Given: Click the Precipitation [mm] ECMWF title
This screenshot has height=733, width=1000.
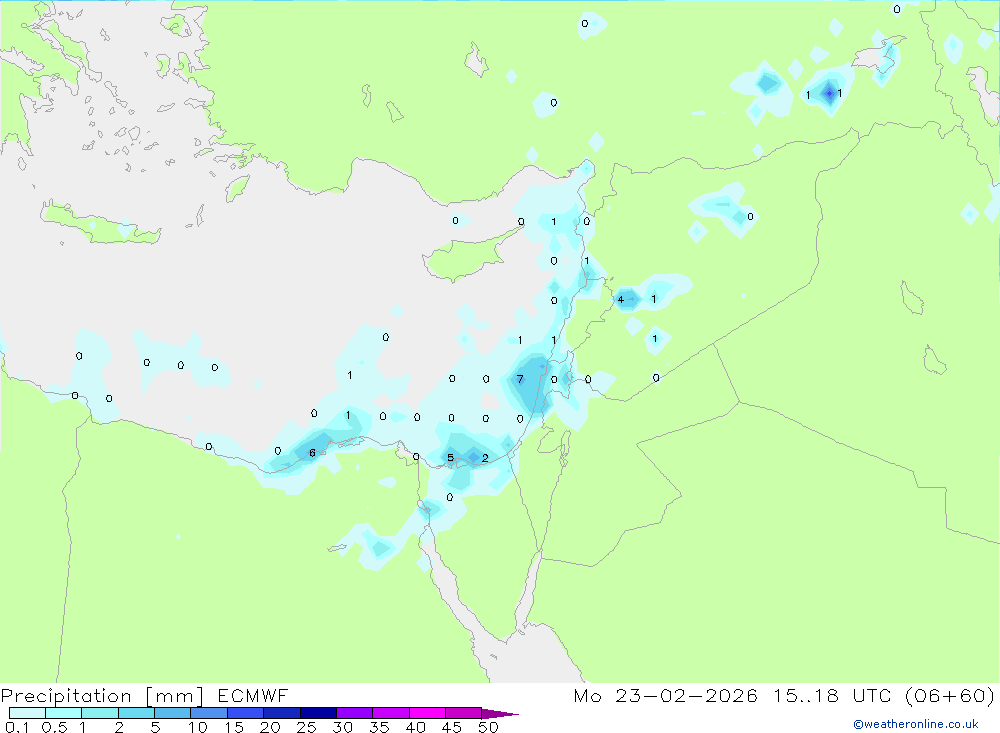Looking at the screenshot, I should [x=144, y=695].
